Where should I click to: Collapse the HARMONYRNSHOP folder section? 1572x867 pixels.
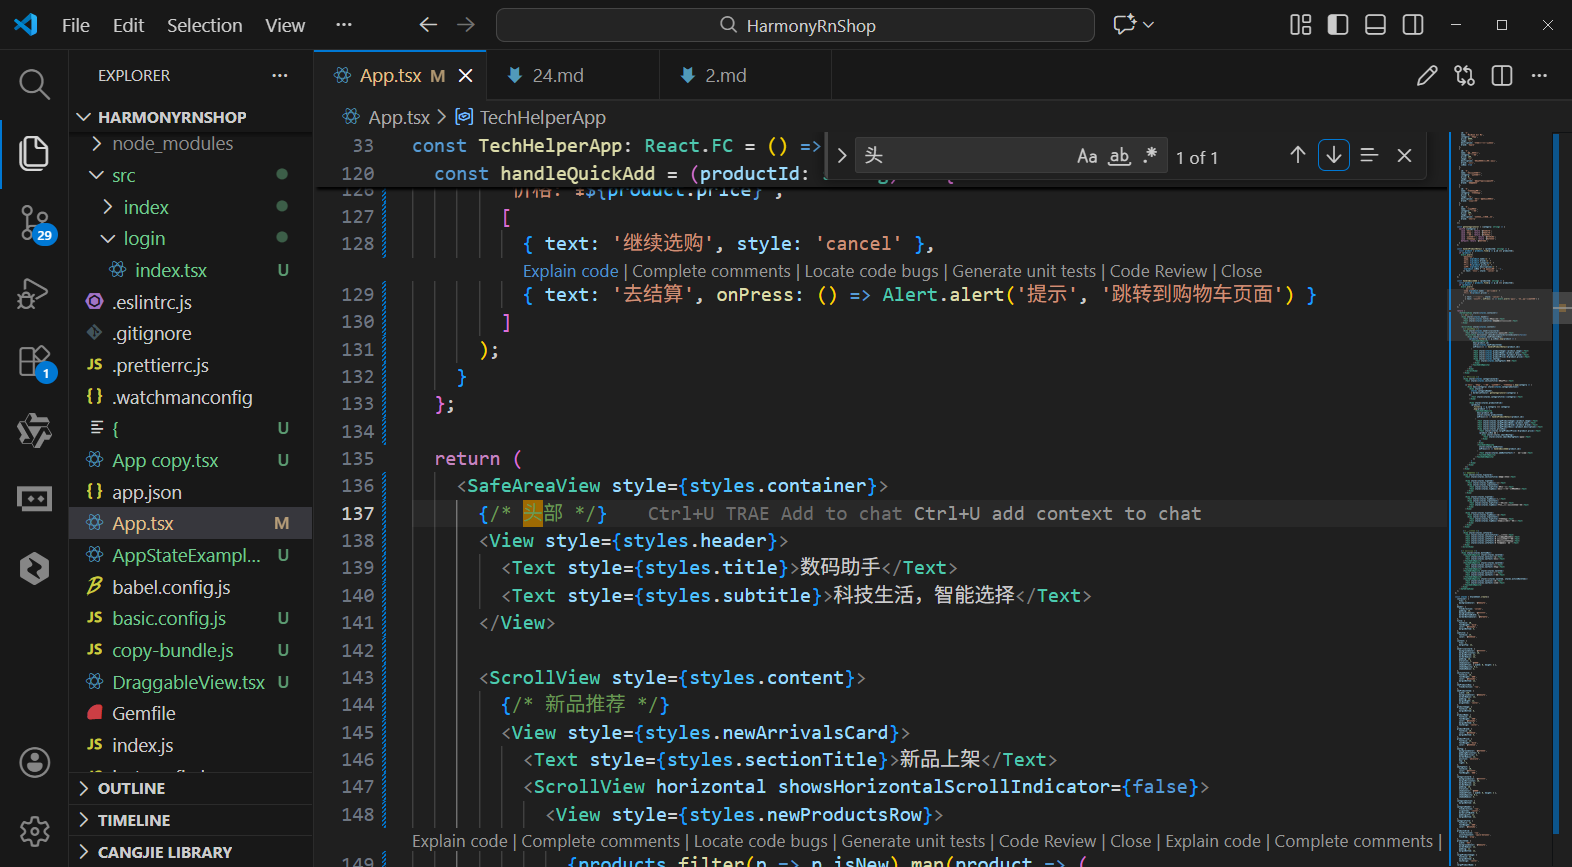(x=190, y=117)
